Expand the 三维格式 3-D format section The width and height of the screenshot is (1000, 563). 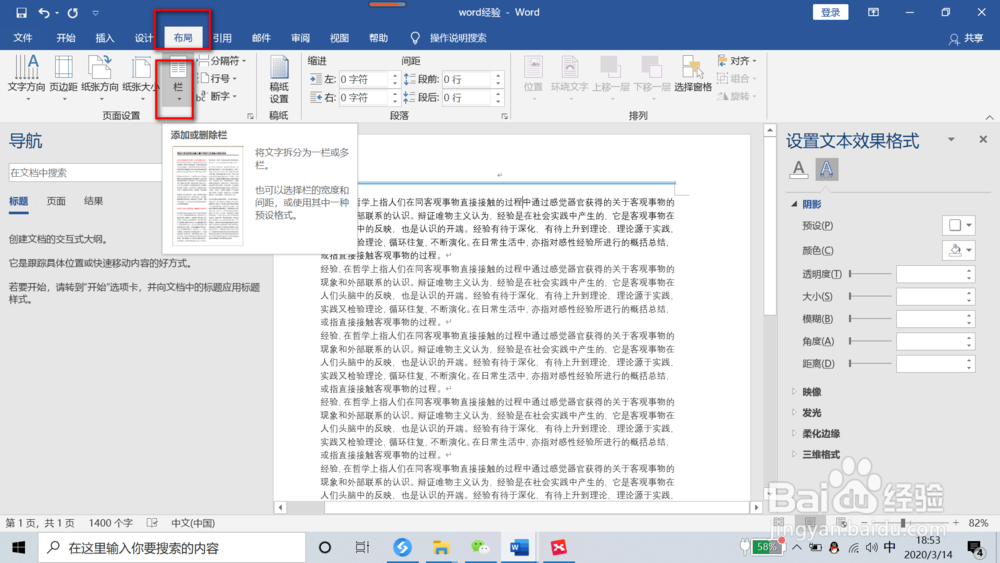coord(794,454)
